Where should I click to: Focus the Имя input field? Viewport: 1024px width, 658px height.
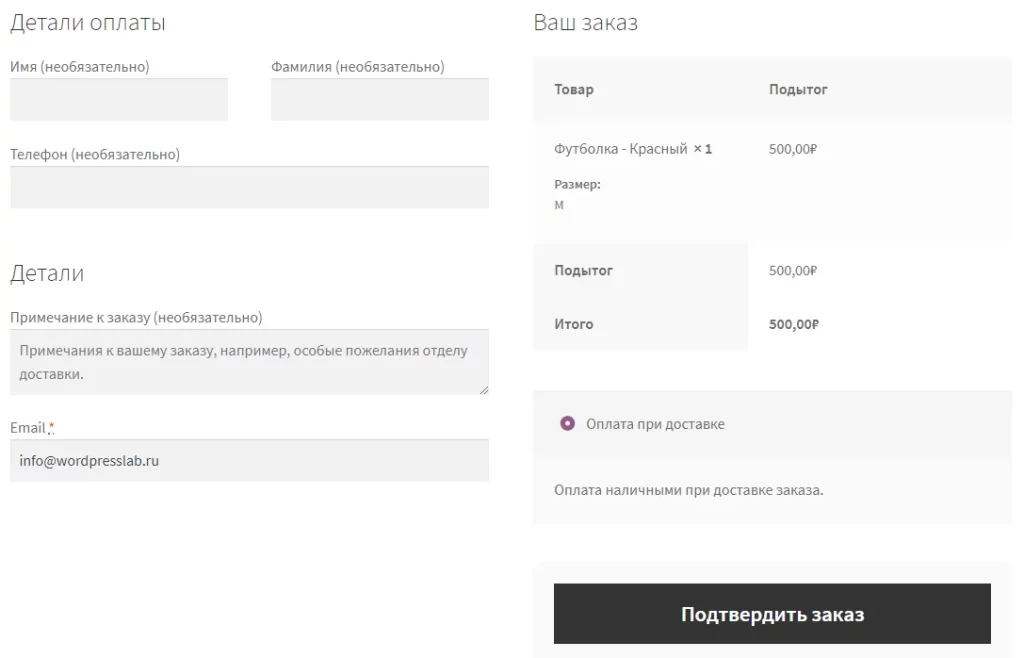118,100
